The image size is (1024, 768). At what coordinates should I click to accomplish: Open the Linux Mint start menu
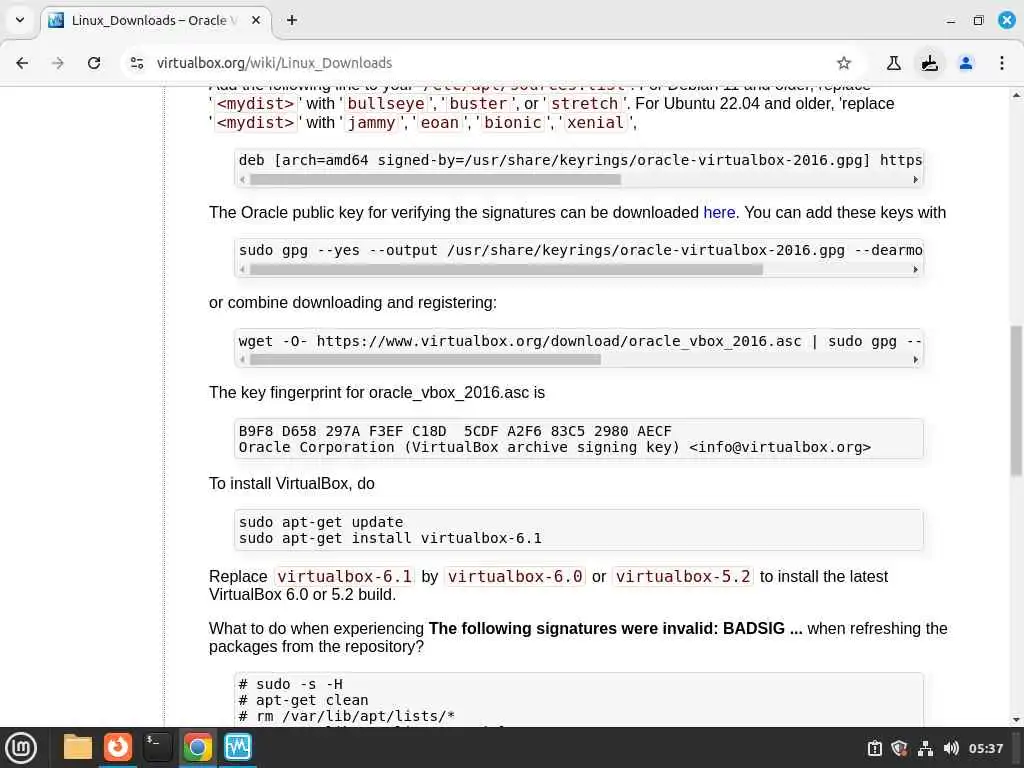[21, 748]
